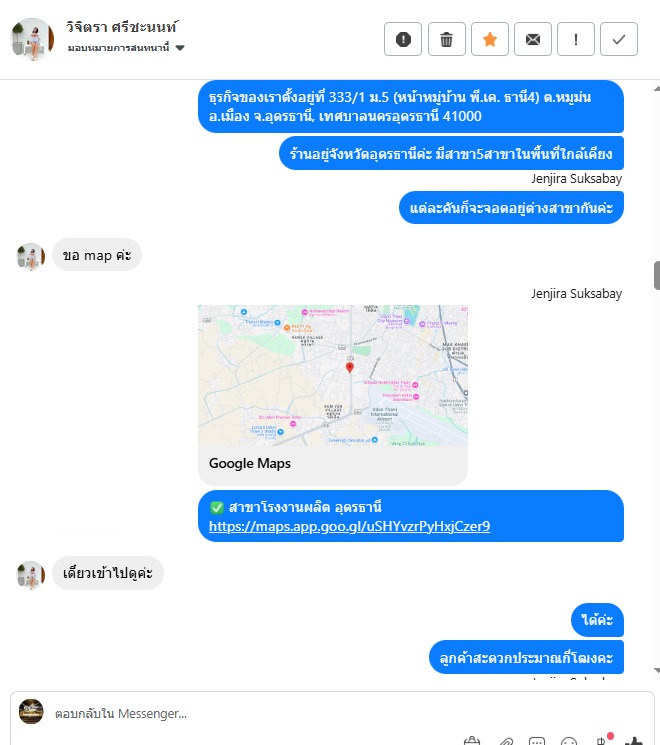660x745 pixels.
Task: Open the customer's profile picture in header
Action: click(32, 39)
